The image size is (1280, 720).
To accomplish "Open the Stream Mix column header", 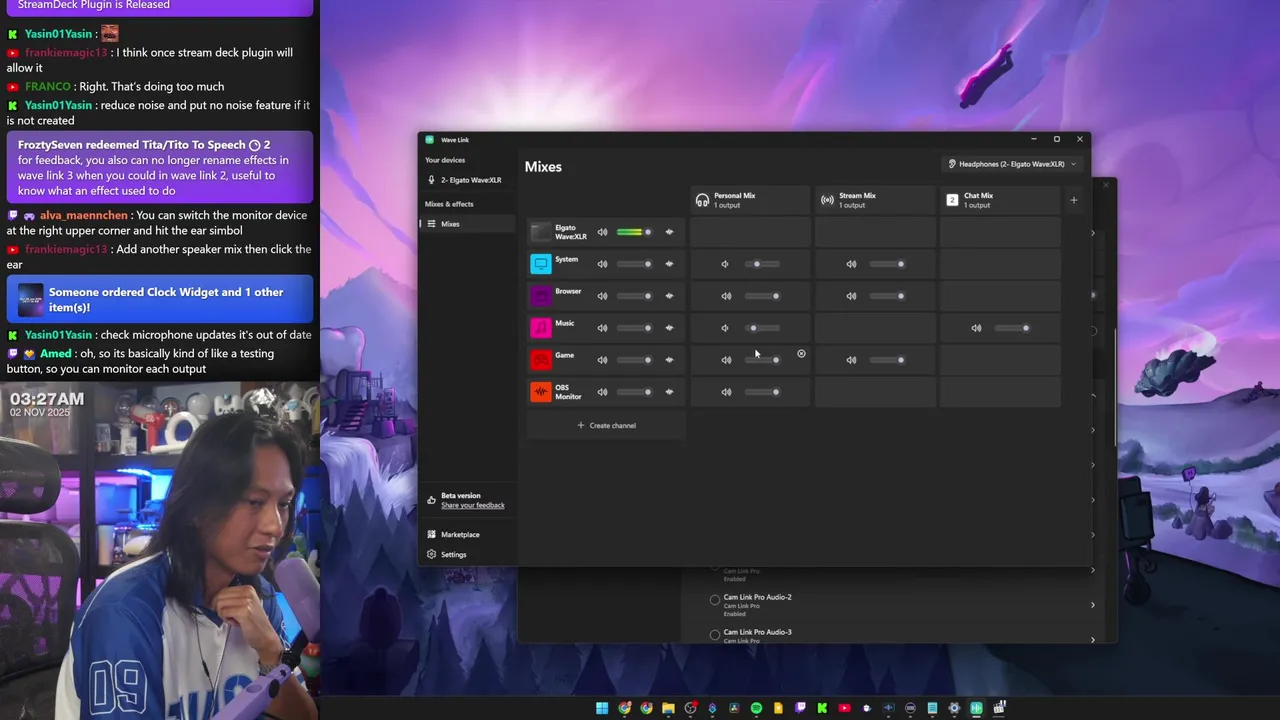I will pos(875,200).
